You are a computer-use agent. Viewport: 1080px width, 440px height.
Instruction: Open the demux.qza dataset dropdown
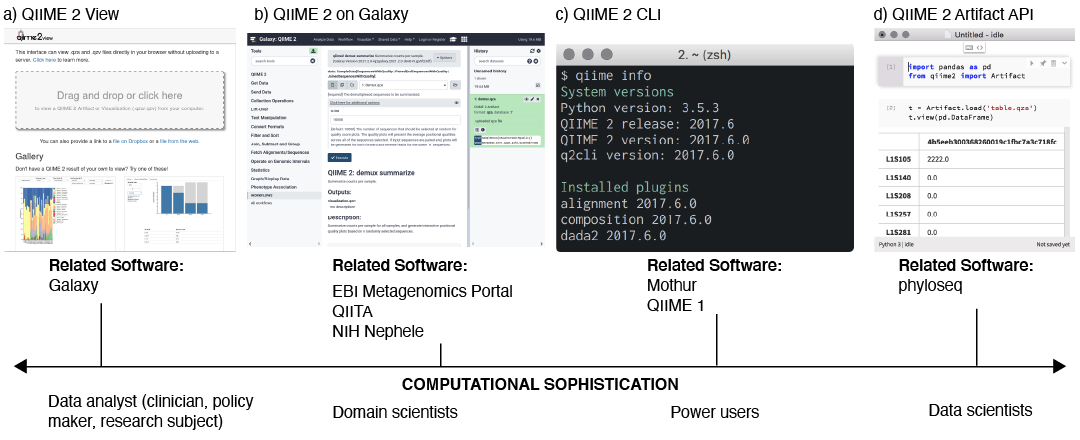[402, 85]
